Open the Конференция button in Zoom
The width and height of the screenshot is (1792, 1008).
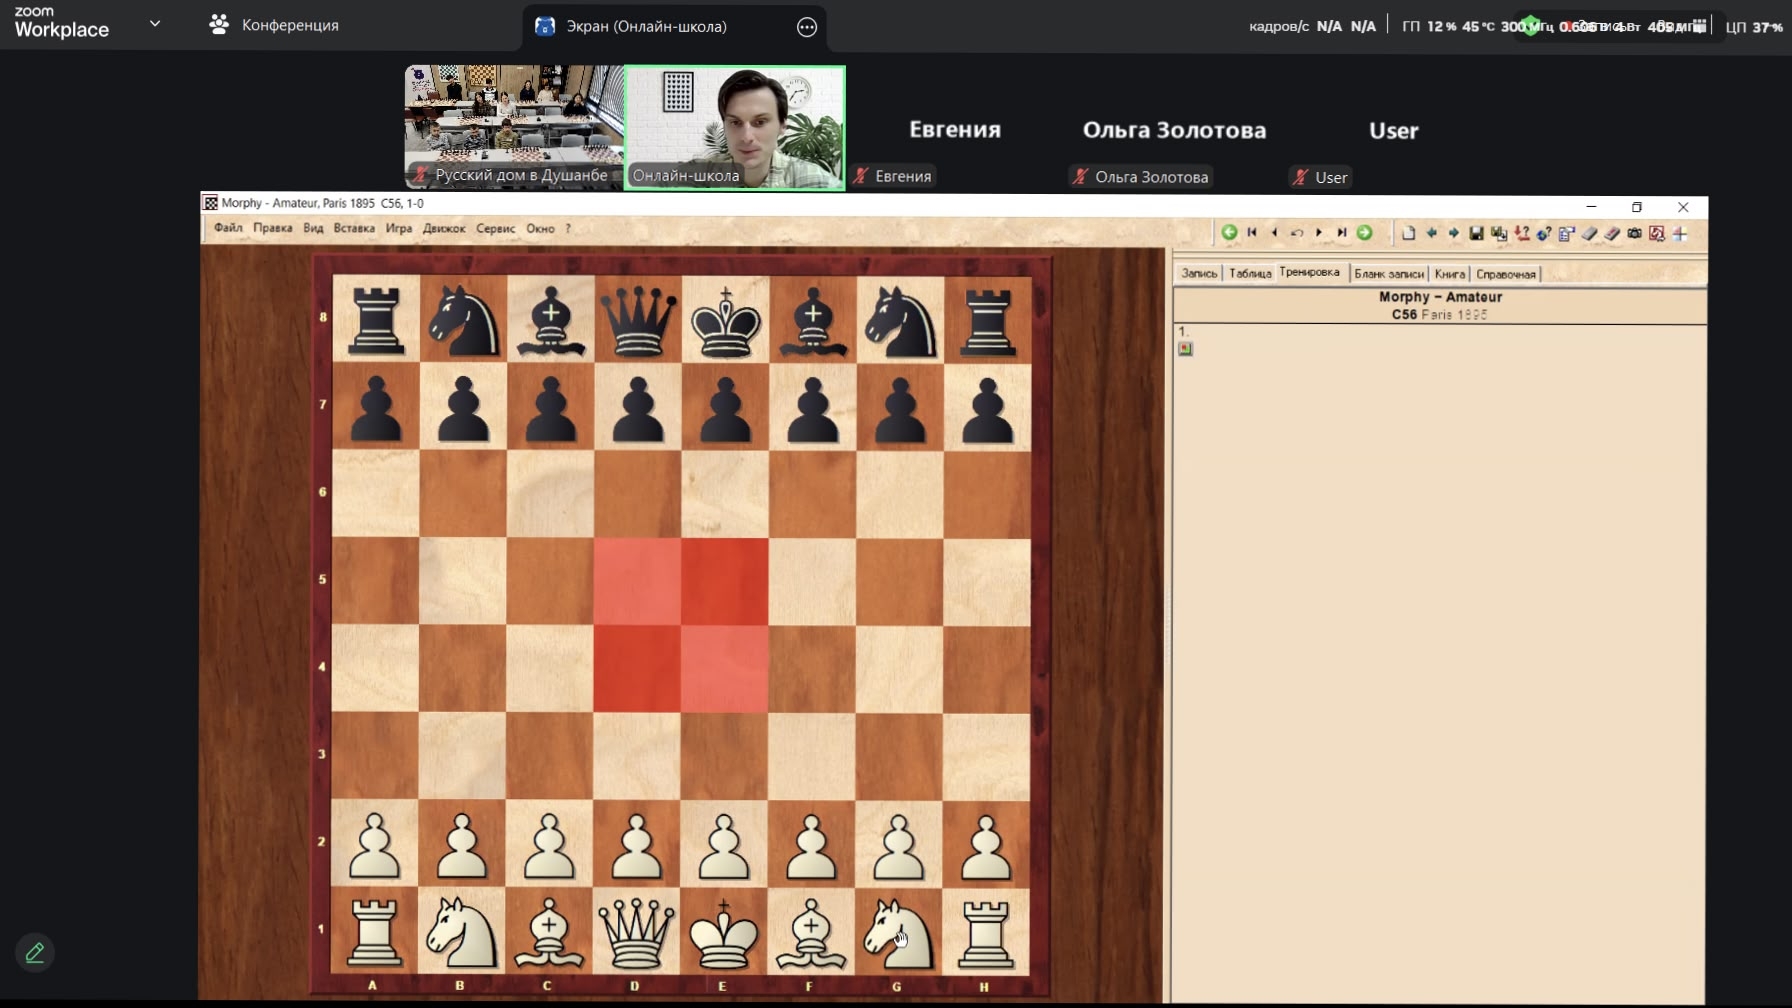(x=275, y=25)
